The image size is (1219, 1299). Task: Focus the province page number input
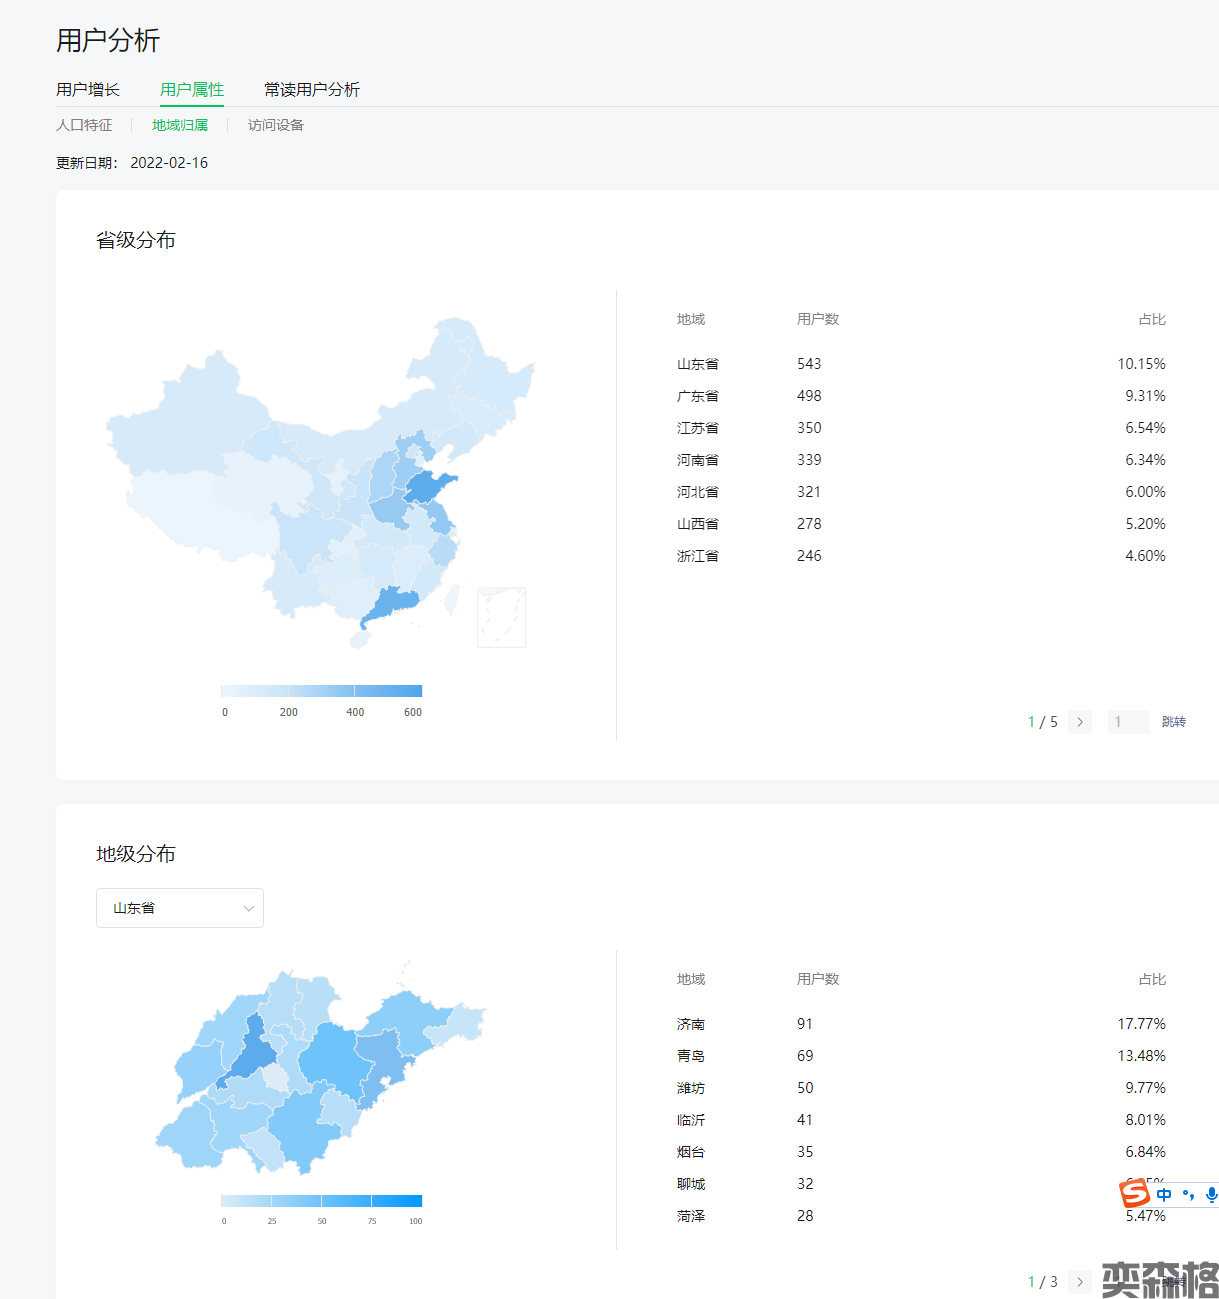(1128, 722)
